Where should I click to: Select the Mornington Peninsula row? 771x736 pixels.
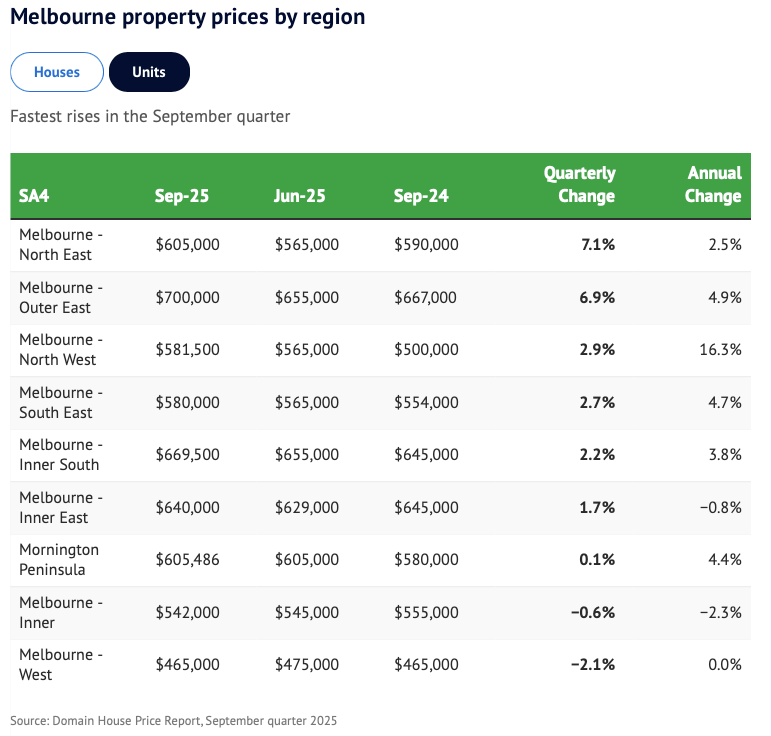(x=59, y=560)
